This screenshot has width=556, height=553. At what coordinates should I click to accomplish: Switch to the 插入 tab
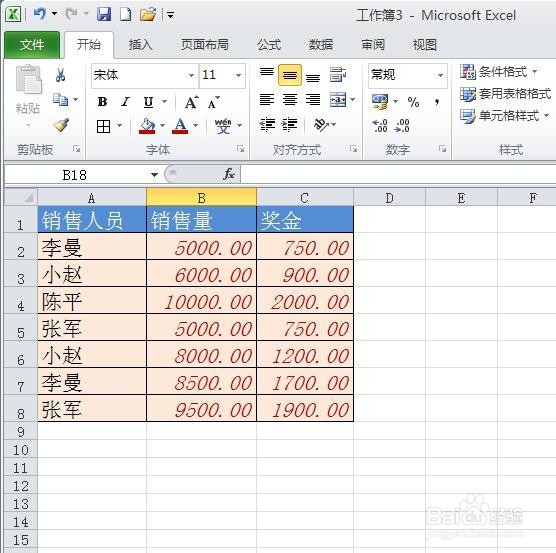pyautogui.click(x=141, y=45)
